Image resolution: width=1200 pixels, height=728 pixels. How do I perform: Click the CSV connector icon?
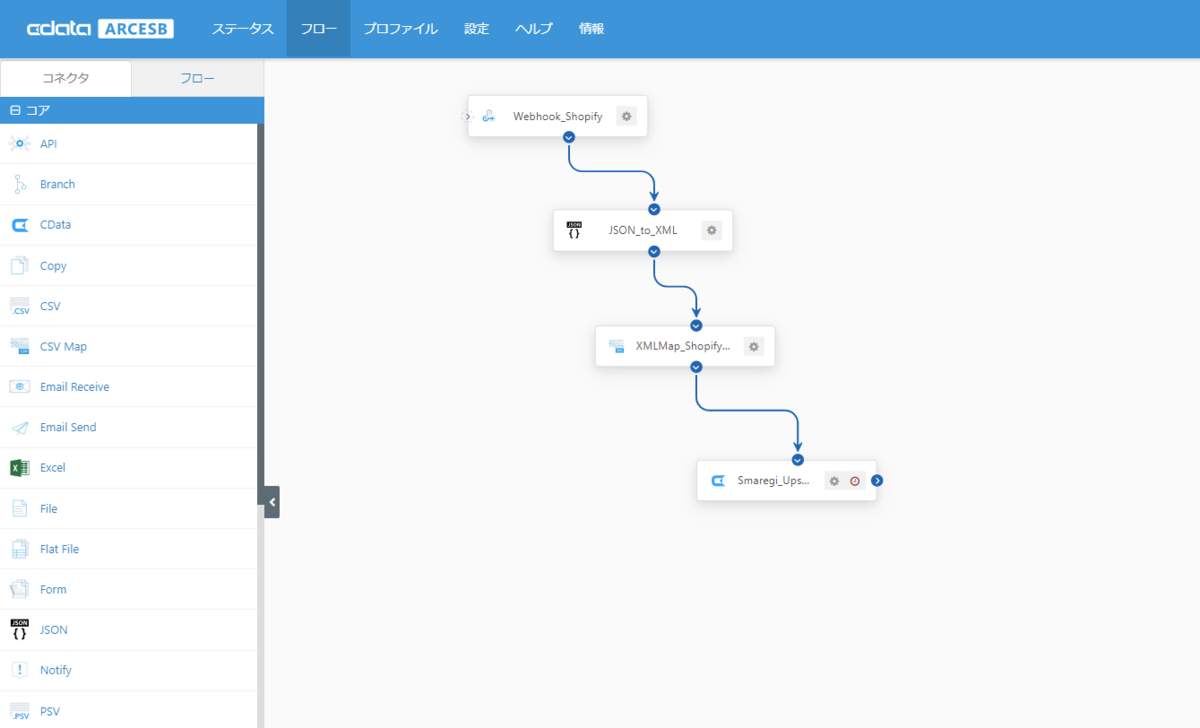click(x=19, y=306)
